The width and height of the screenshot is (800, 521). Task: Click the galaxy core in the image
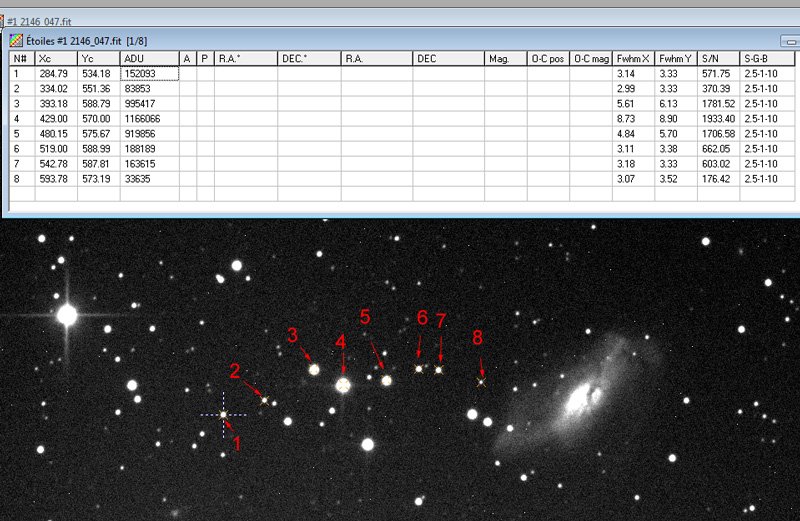(x=582, y=398)
